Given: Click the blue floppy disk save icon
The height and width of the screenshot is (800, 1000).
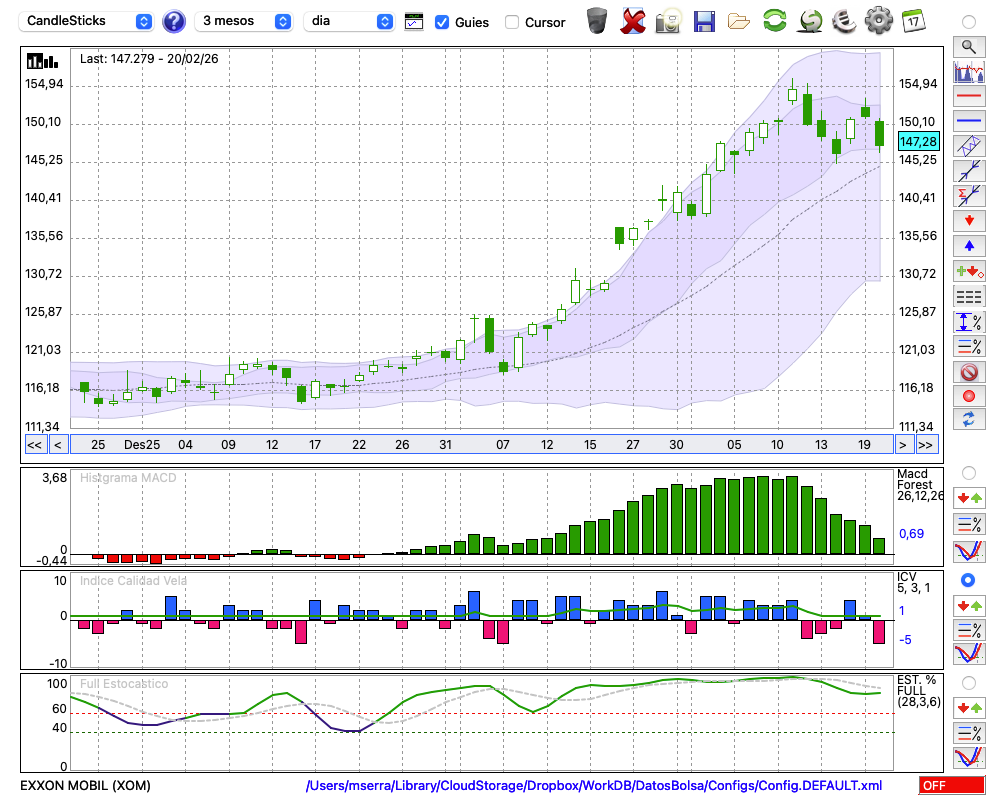Looking at the screenshot, I should pyautogui.click(x=704, y=20).
